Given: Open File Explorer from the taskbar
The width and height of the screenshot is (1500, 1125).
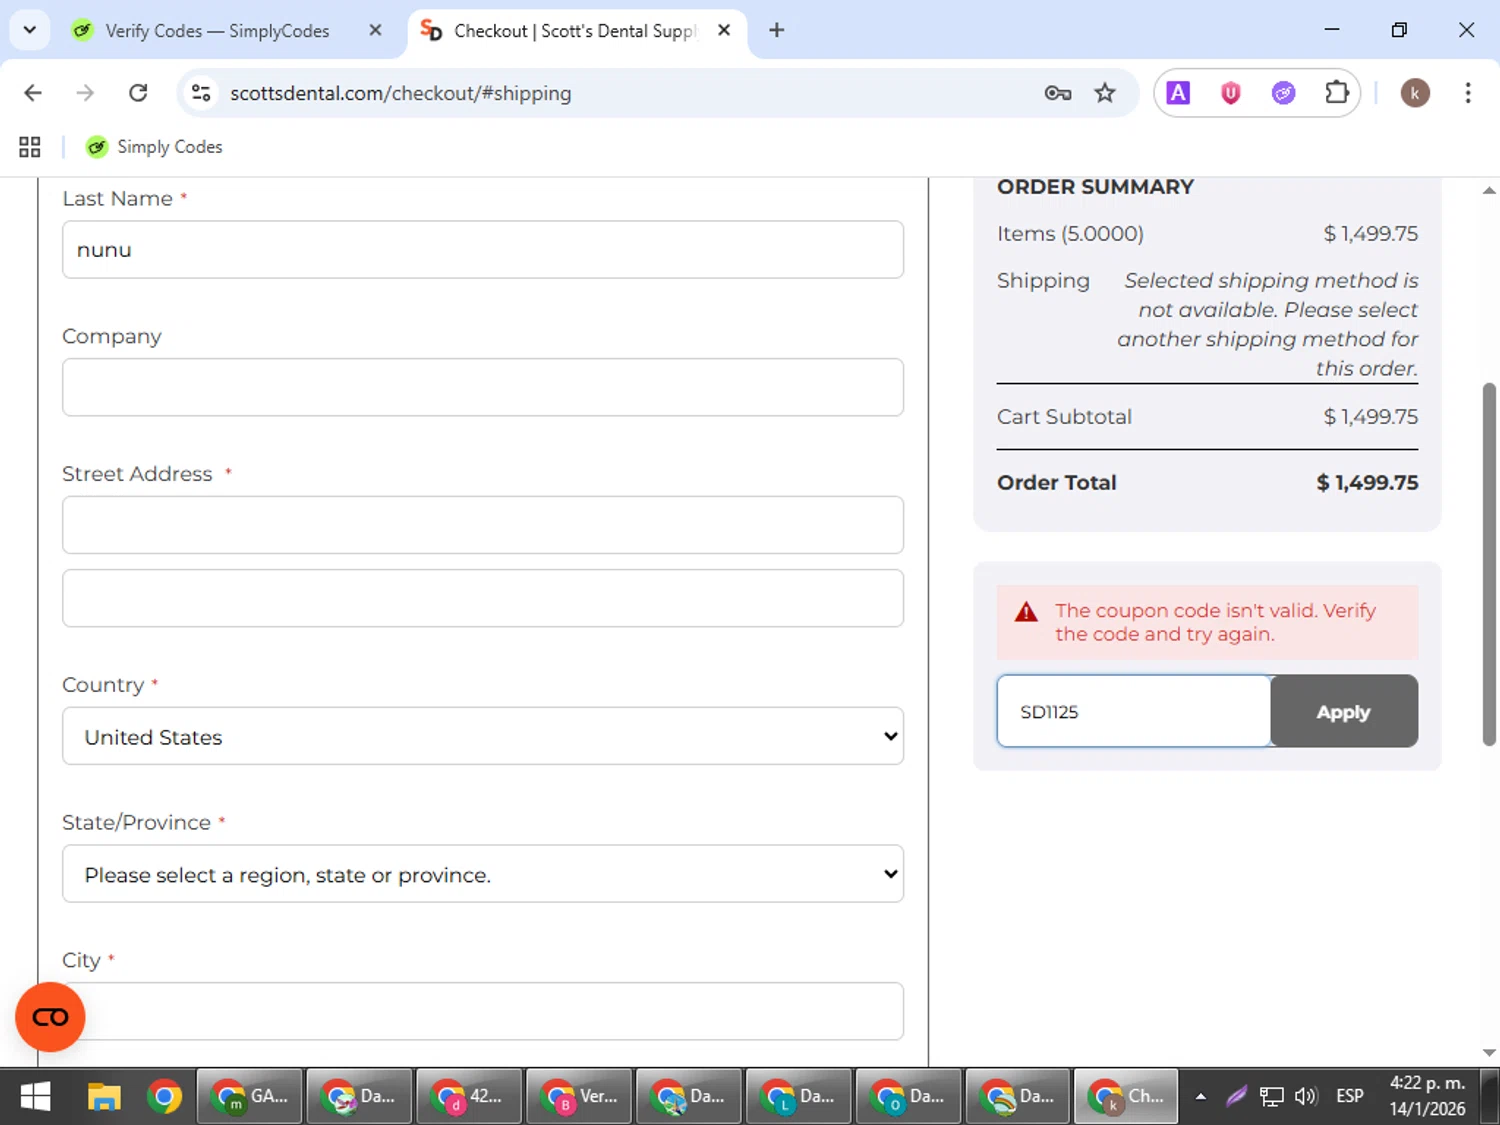Looking at the screenshot, I should click(104, 1097).
